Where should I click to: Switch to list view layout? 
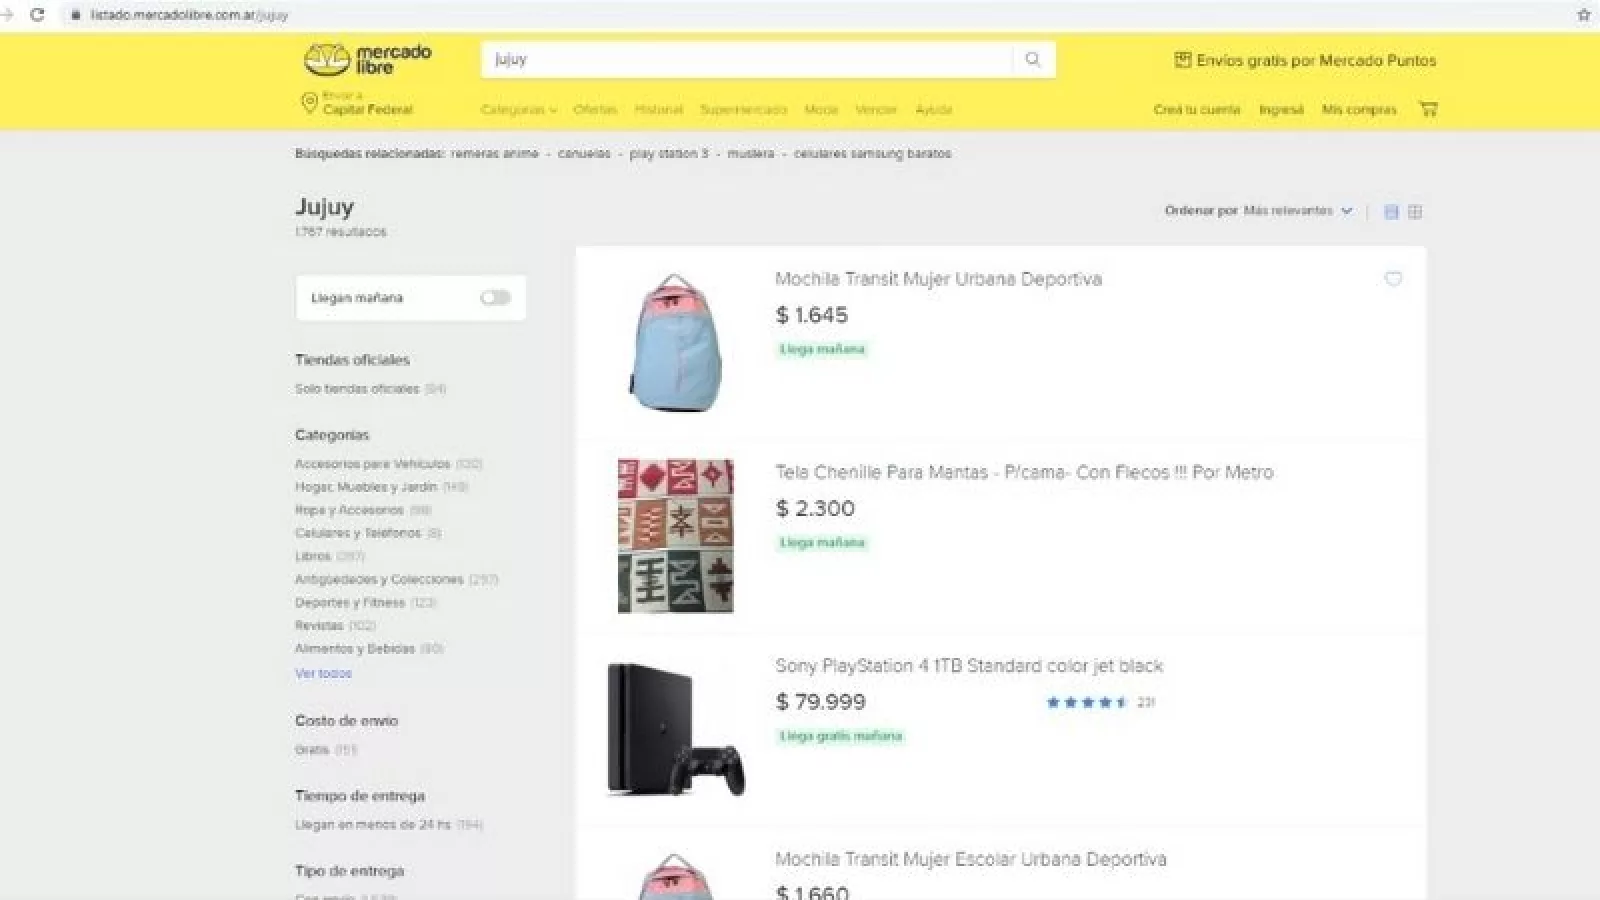1391,211
